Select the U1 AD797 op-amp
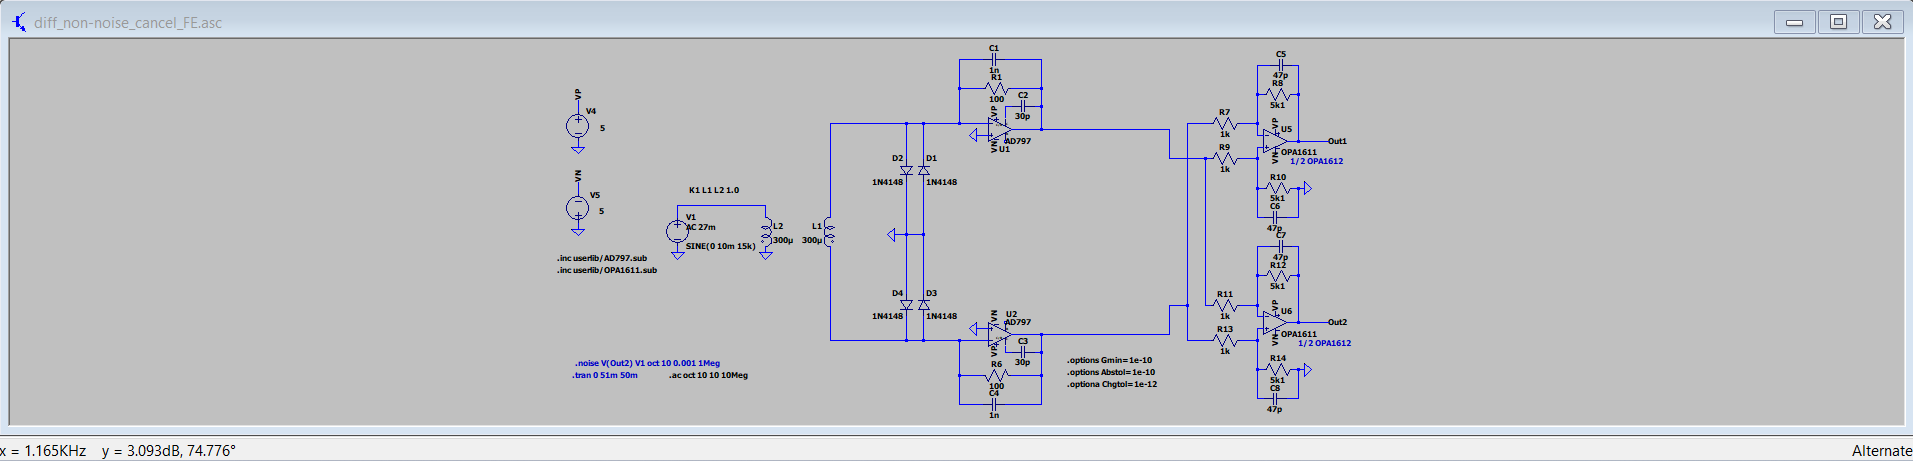The image size is (1913, 461). 998,132
